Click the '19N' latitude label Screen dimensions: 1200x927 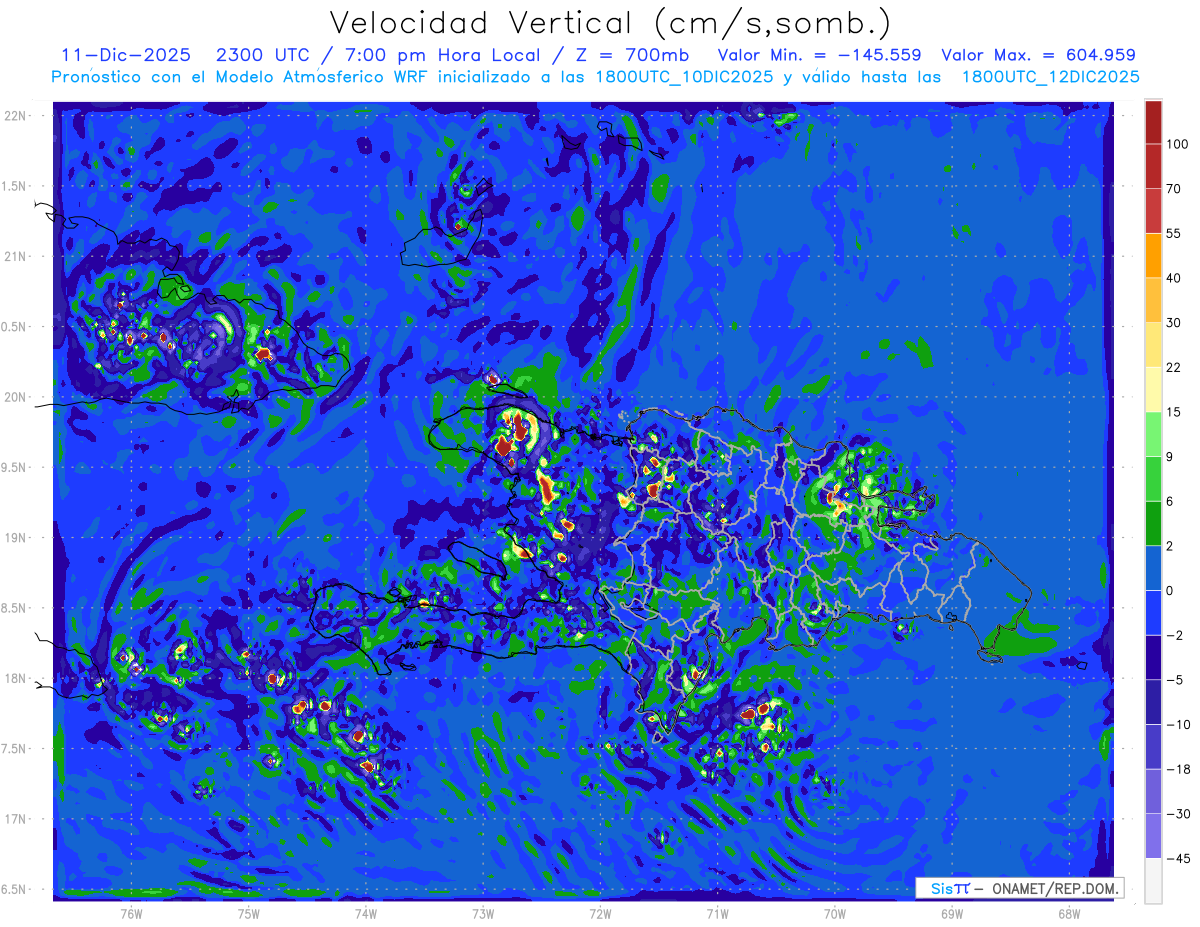pyautogui.click(x=16, y=537)
